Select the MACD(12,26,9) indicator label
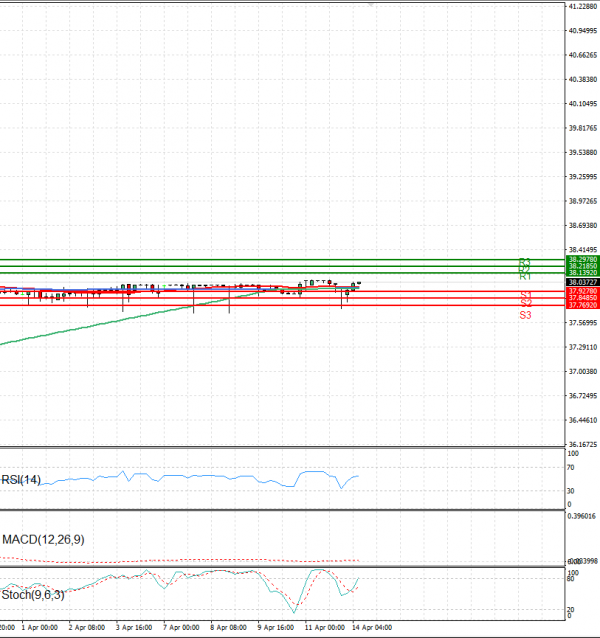The width and height of the screenshot is (600, 638). [x=43, y=540]
